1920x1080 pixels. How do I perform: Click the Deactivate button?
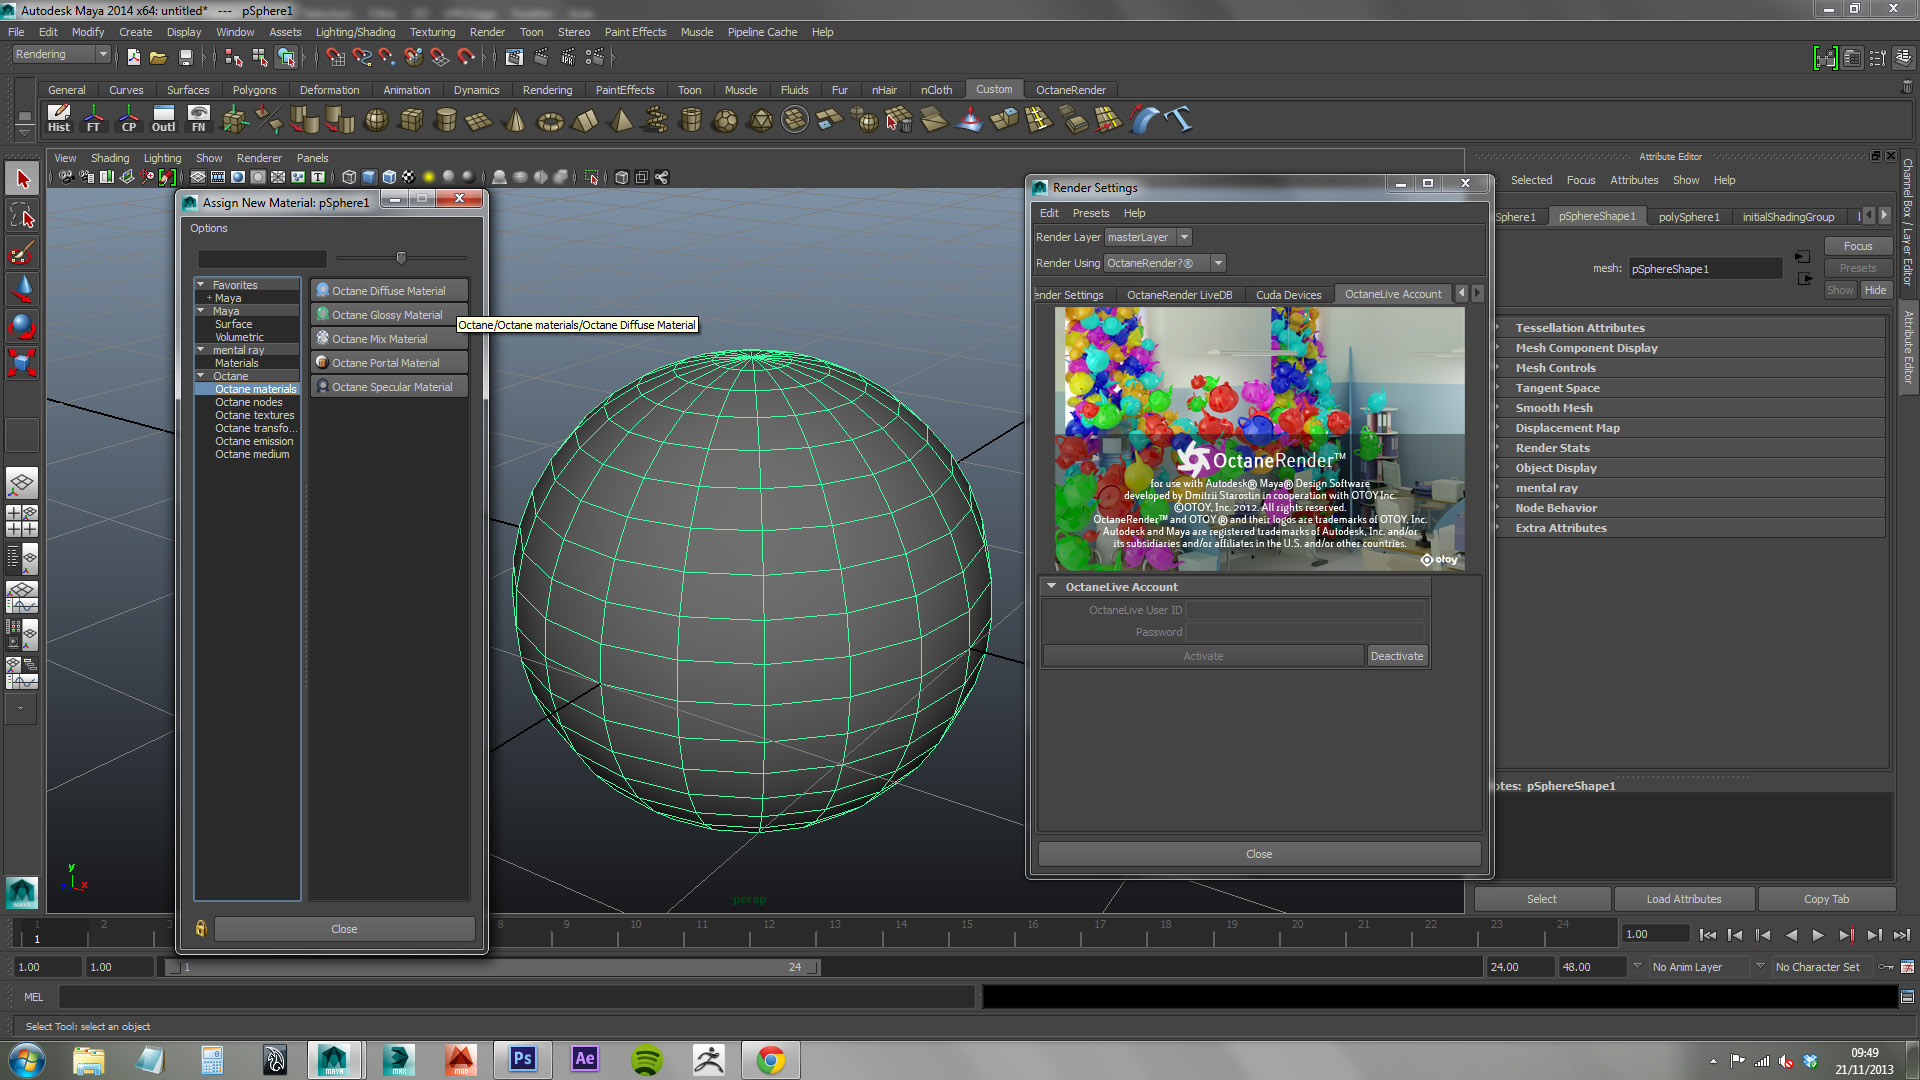pos(1396,656)
